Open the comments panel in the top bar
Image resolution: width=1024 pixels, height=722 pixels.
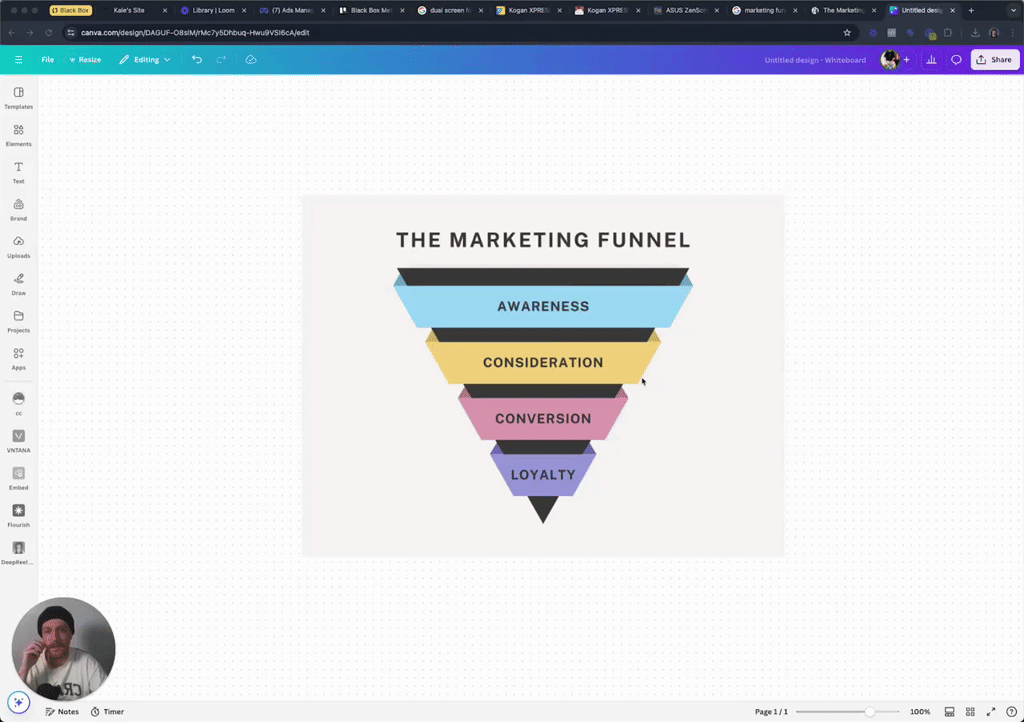[956, 60]
